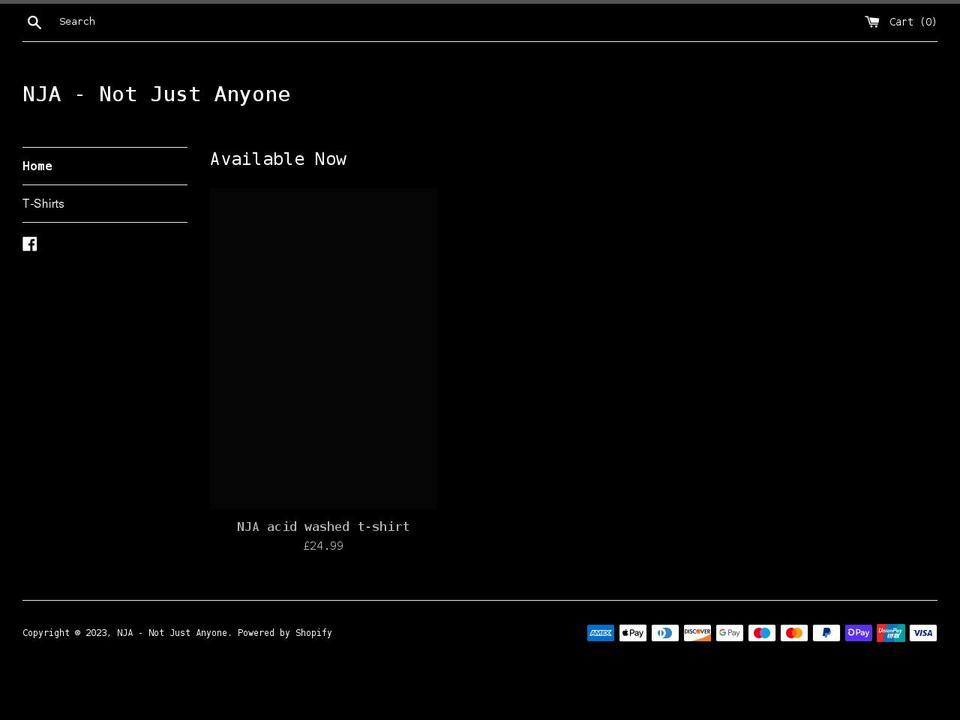Open the T-Shirts menu item

click(43, 203)
